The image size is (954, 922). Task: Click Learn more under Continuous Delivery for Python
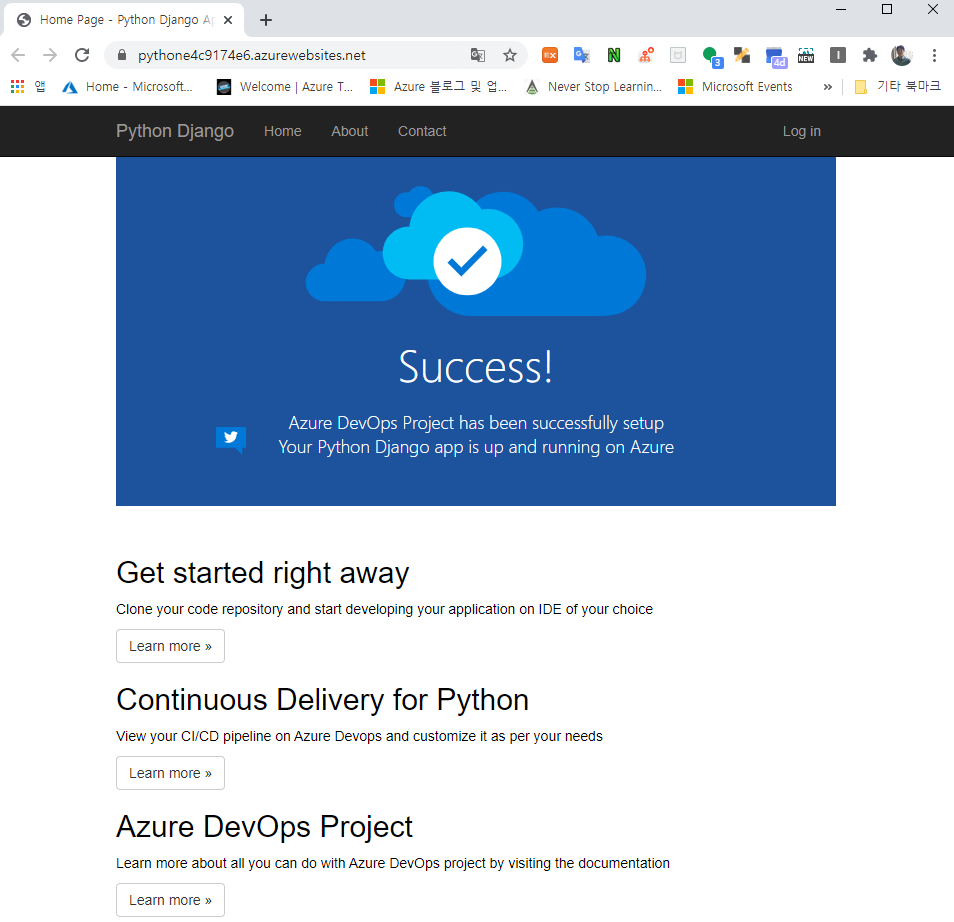(170, 773)
